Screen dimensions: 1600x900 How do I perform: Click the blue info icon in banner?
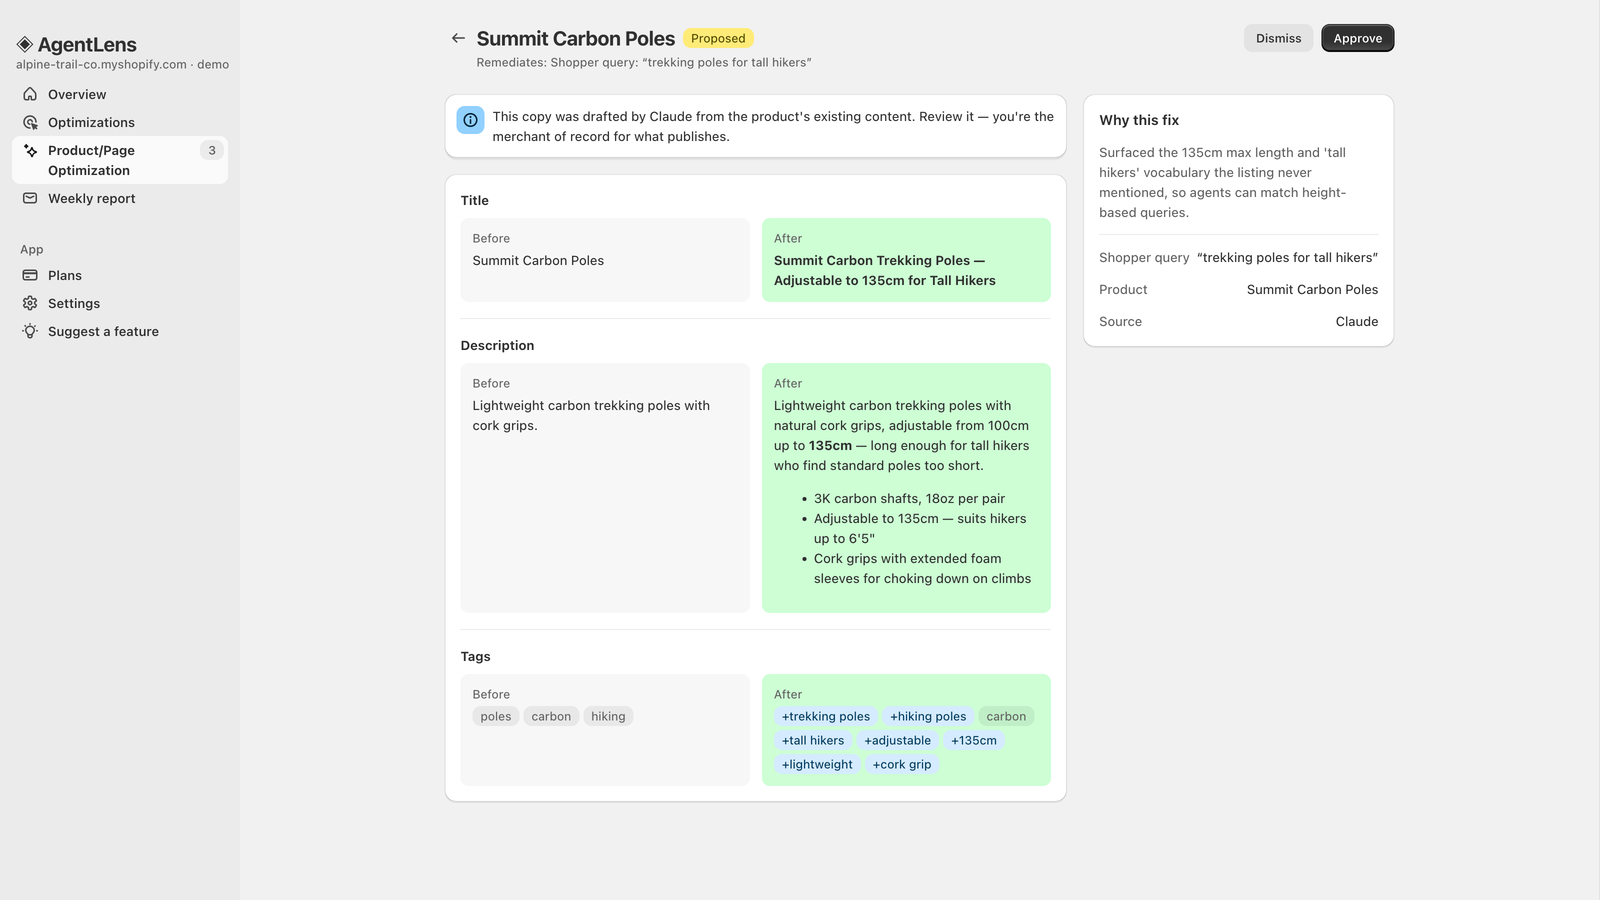470,120
